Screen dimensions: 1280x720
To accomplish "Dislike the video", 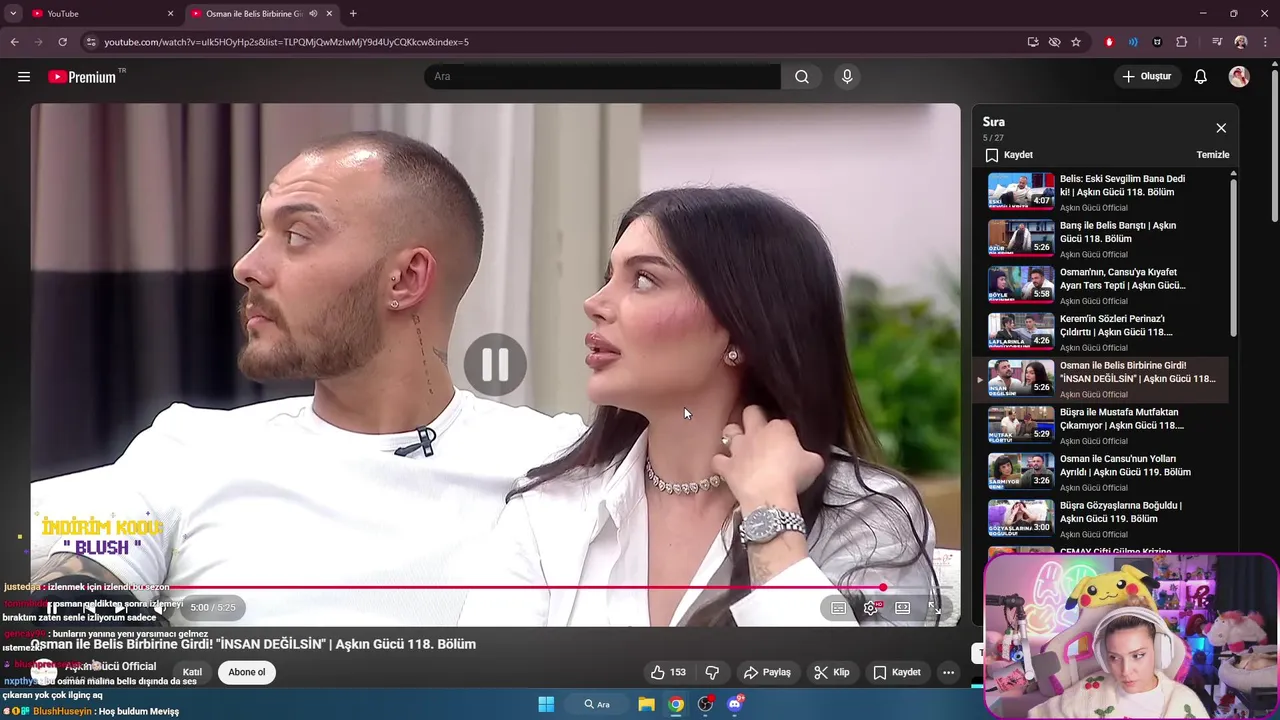I will point(712,672).
